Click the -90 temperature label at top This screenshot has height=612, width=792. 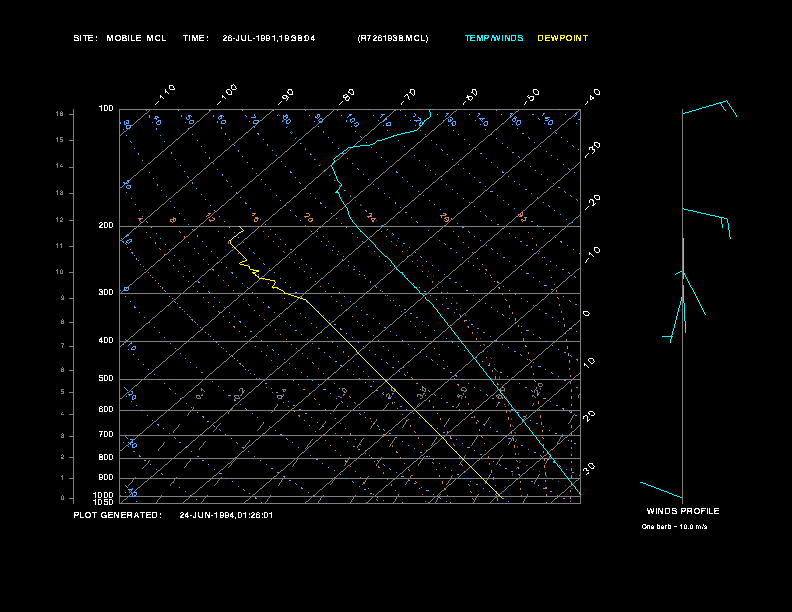tap(286, 97)
